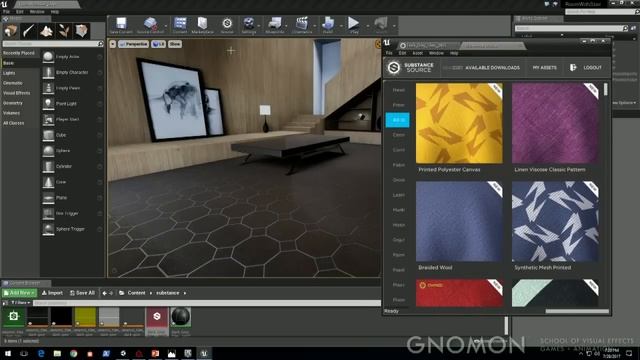Click Available Downloads in Substance Source
The height and width of the screenshot is (360, 640).
[492, 68]
